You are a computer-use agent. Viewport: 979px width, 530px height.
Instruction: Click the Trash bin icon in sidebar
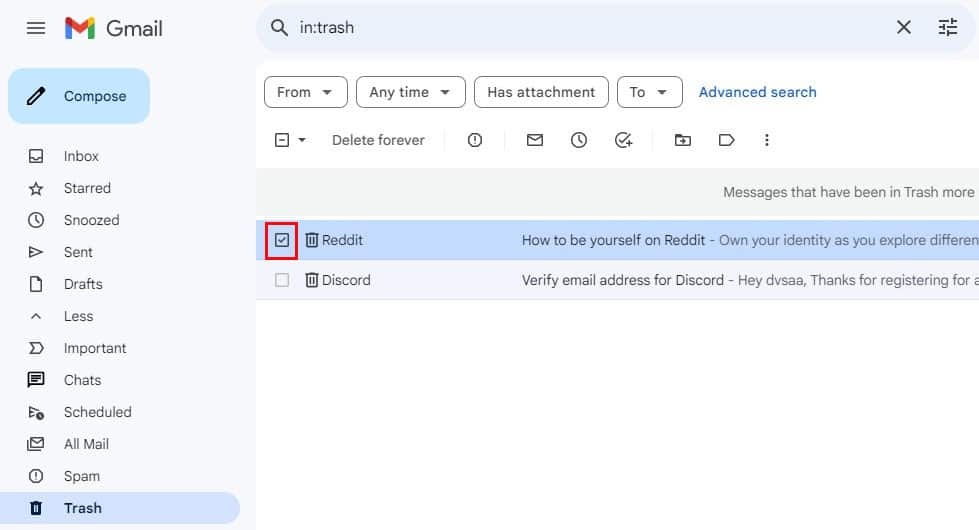[x=36, y=508]
